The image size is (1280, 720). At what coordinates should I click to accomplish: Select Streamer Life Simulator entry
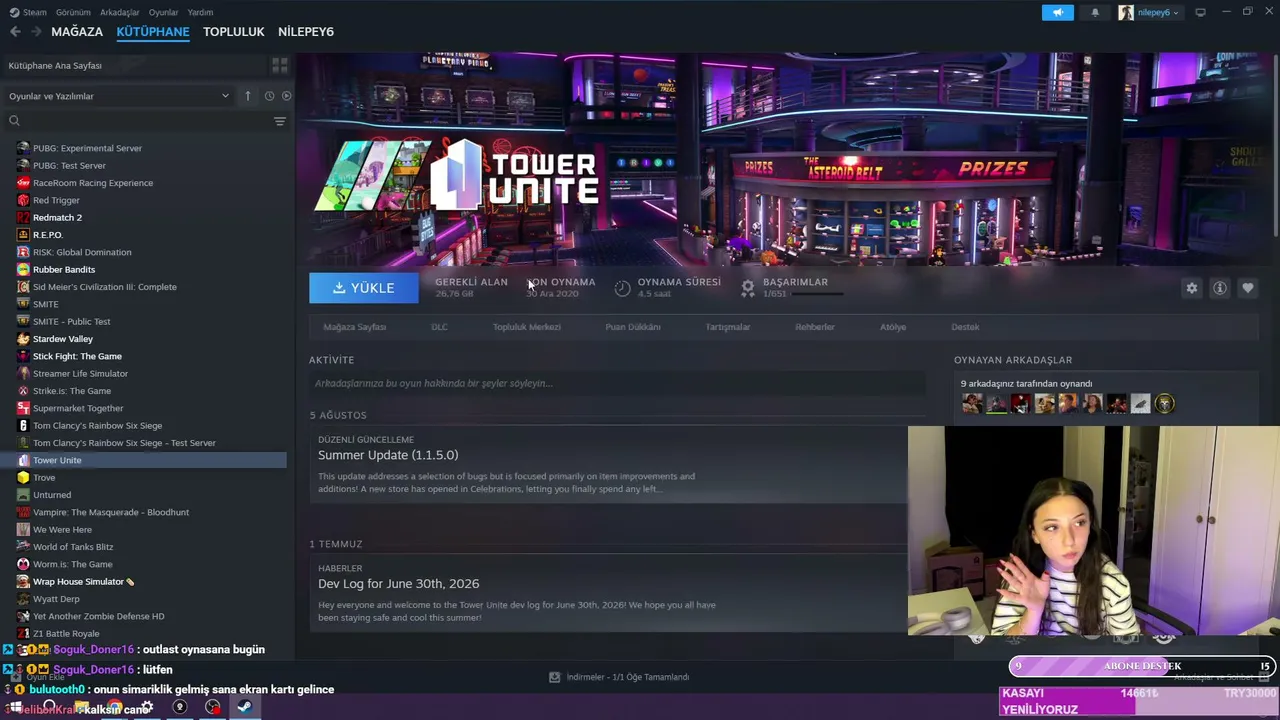click(x=80, y=374)
